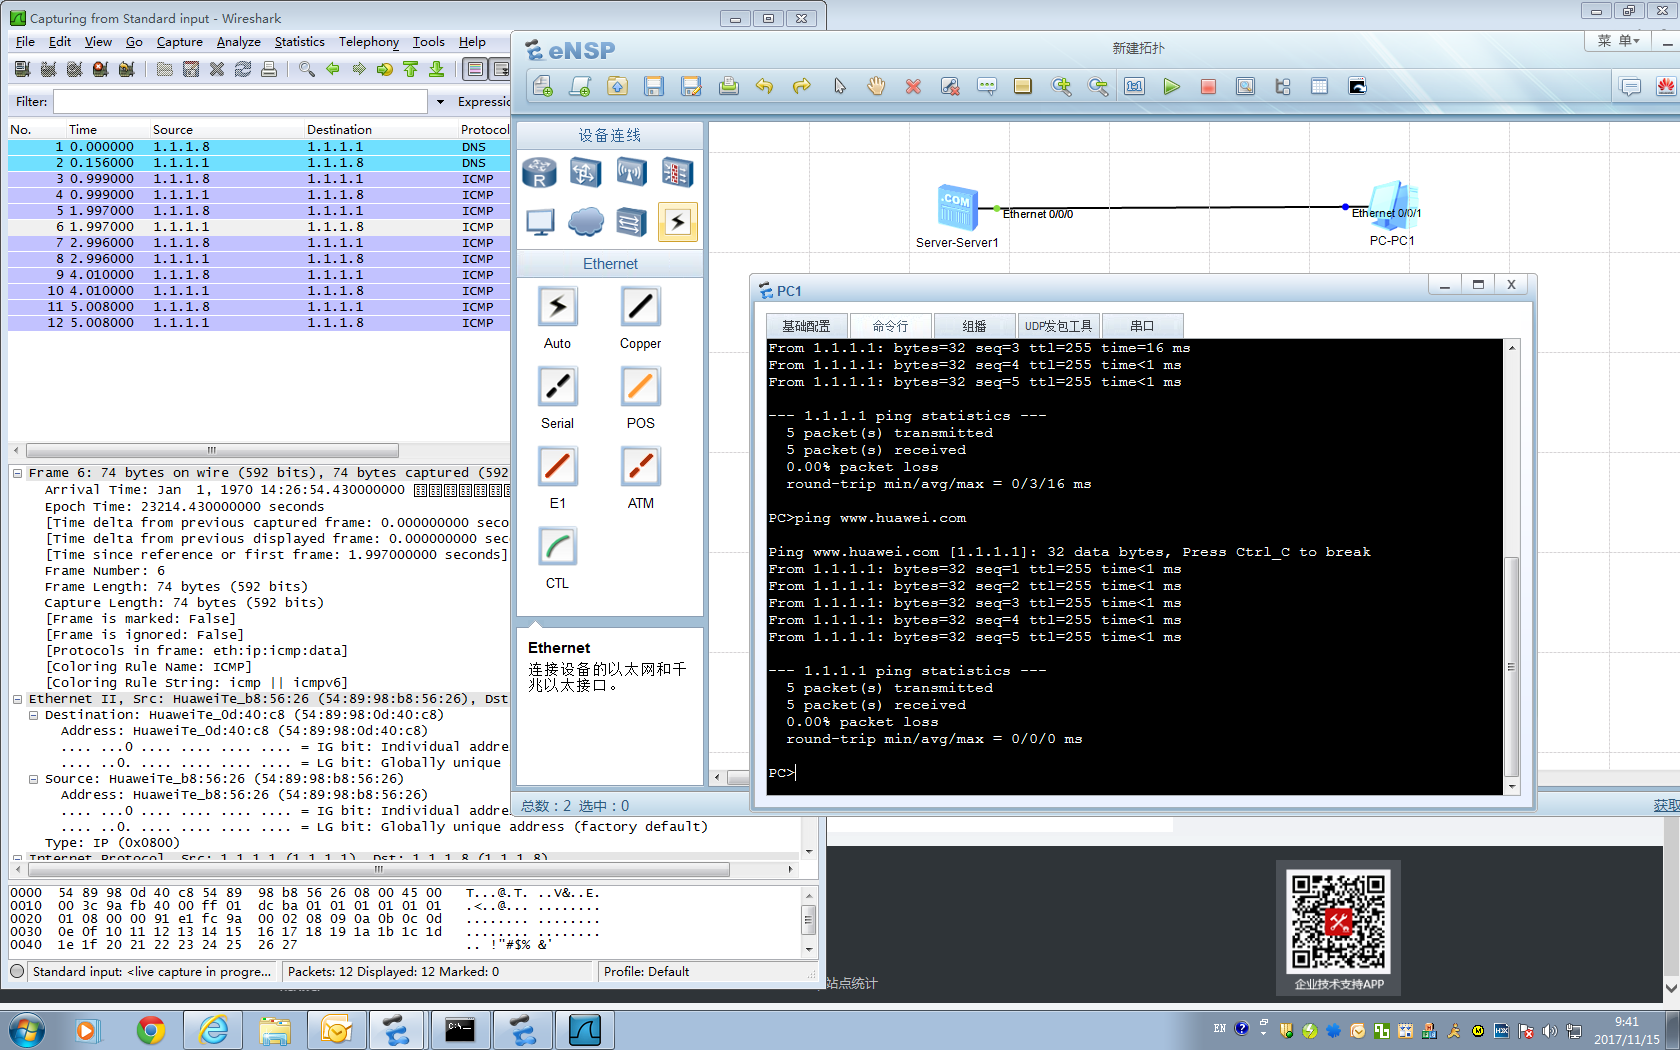Switch to UDP发包工具 tab in PC1

click(x=1058, y=326)
